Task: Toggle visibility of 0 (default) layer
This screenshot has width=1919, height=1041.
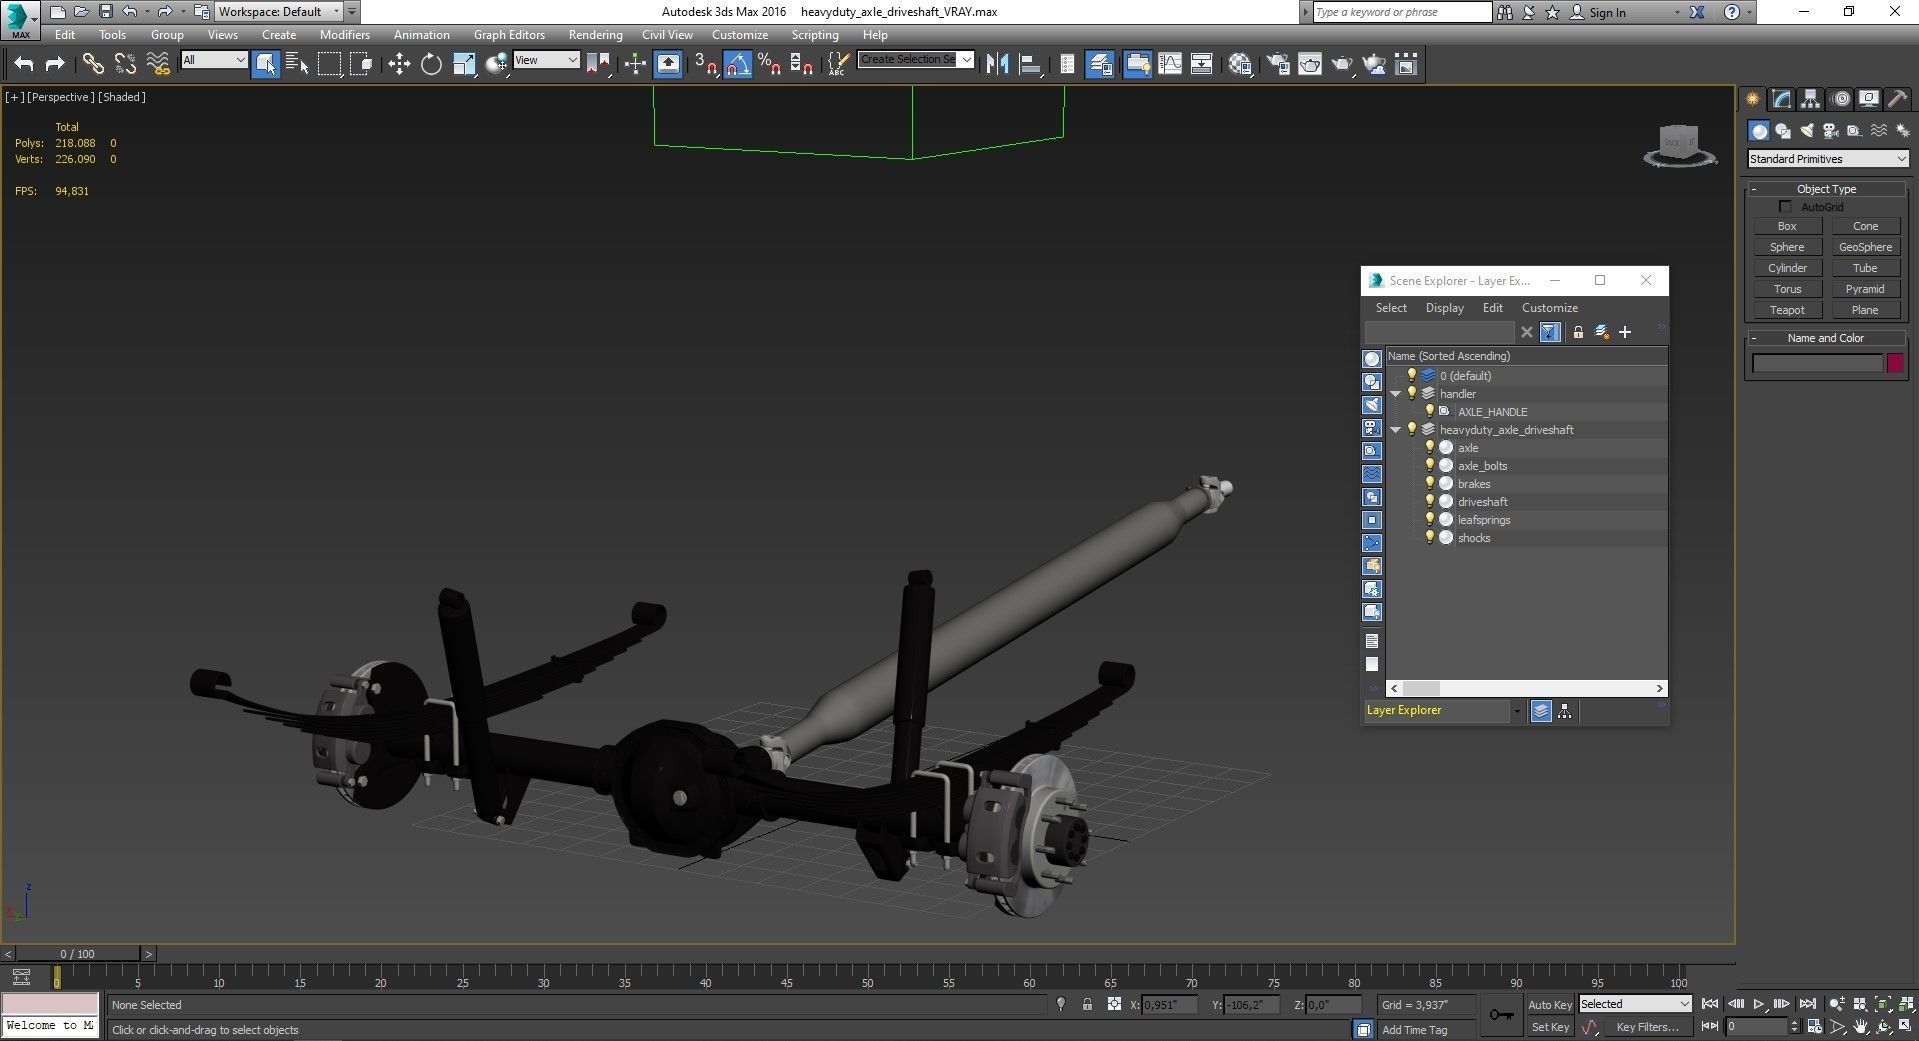Action: point(1412,375)
